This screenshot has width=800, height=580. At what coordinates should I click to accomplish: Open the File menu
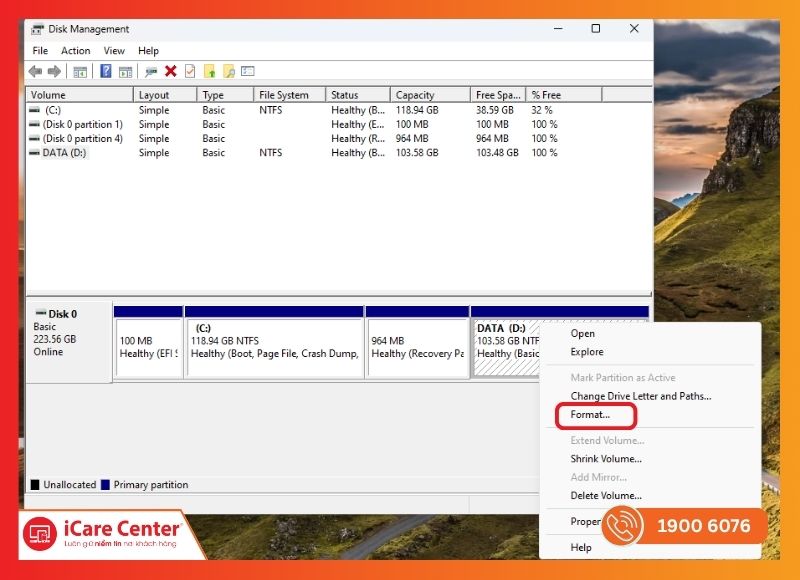coord(40,51)
